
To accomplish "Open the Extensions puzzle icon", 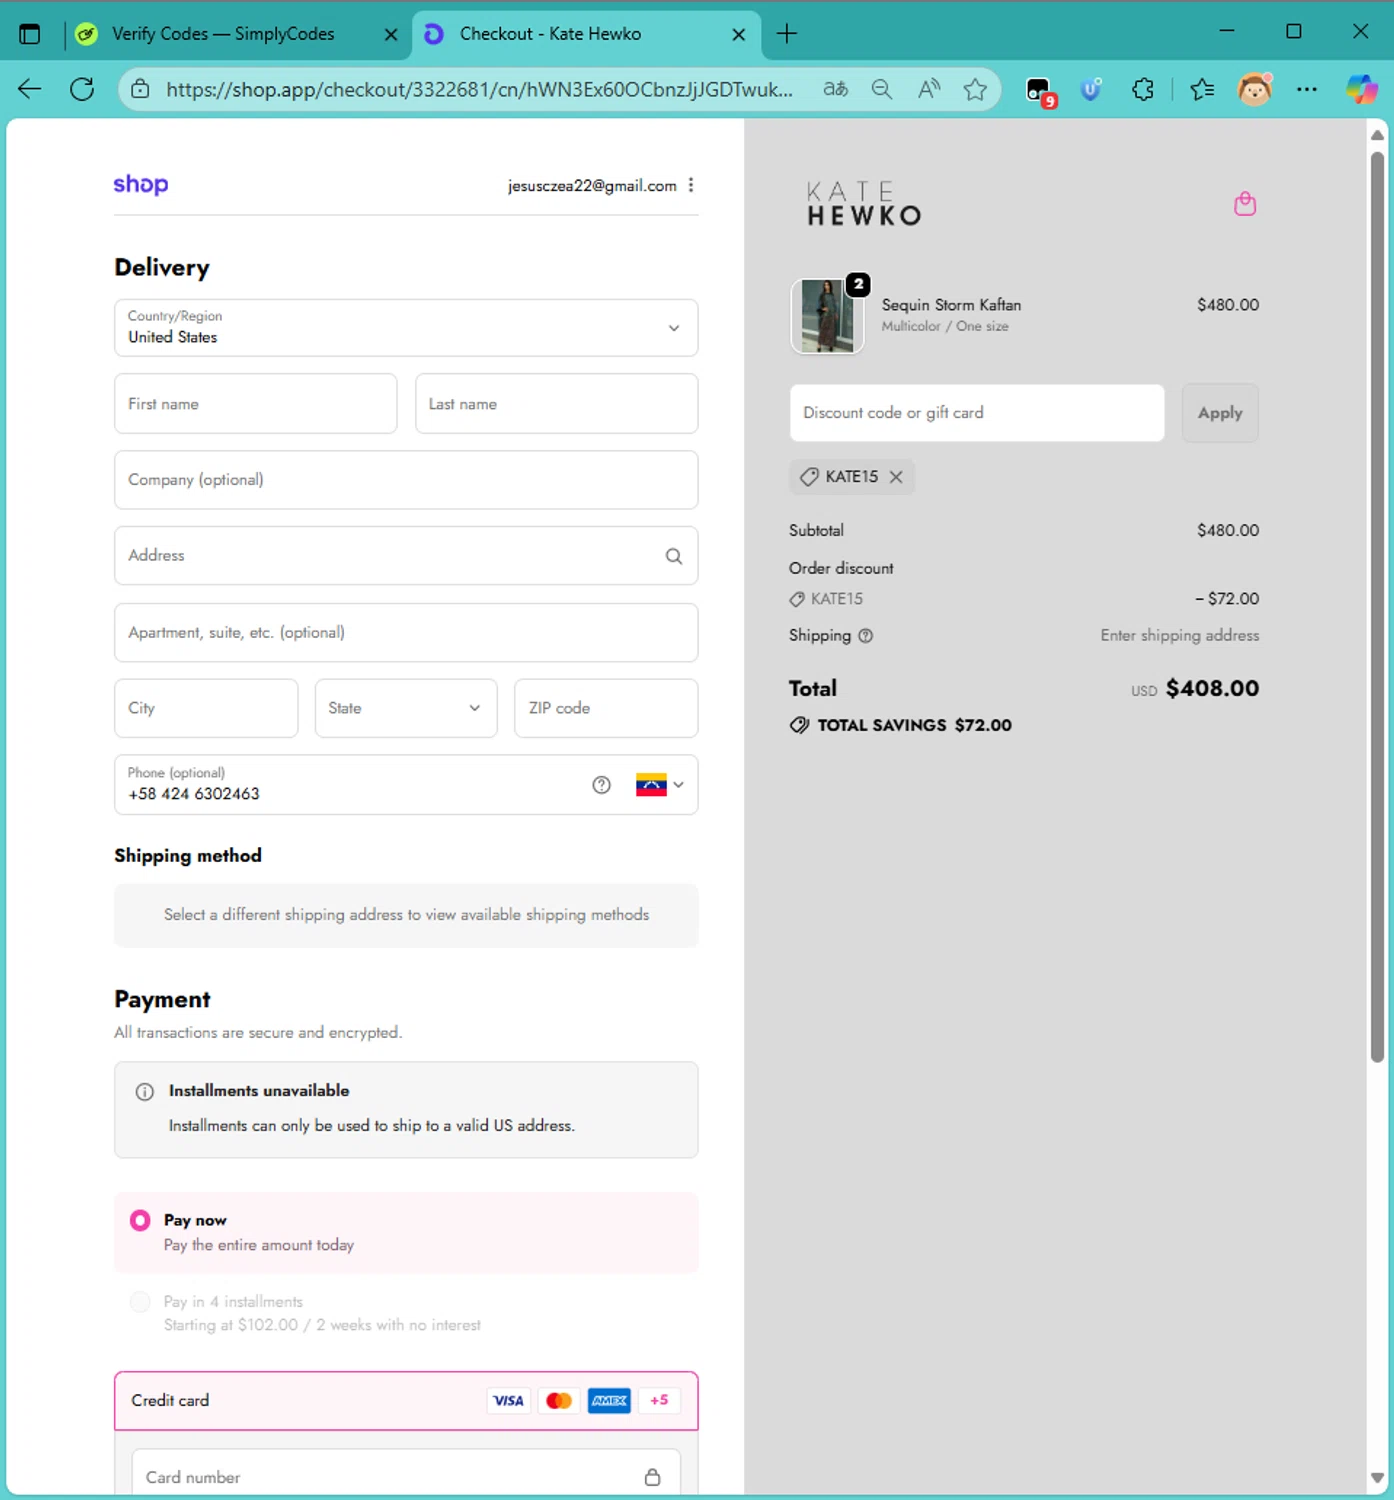I will [x=1142, y=89].
